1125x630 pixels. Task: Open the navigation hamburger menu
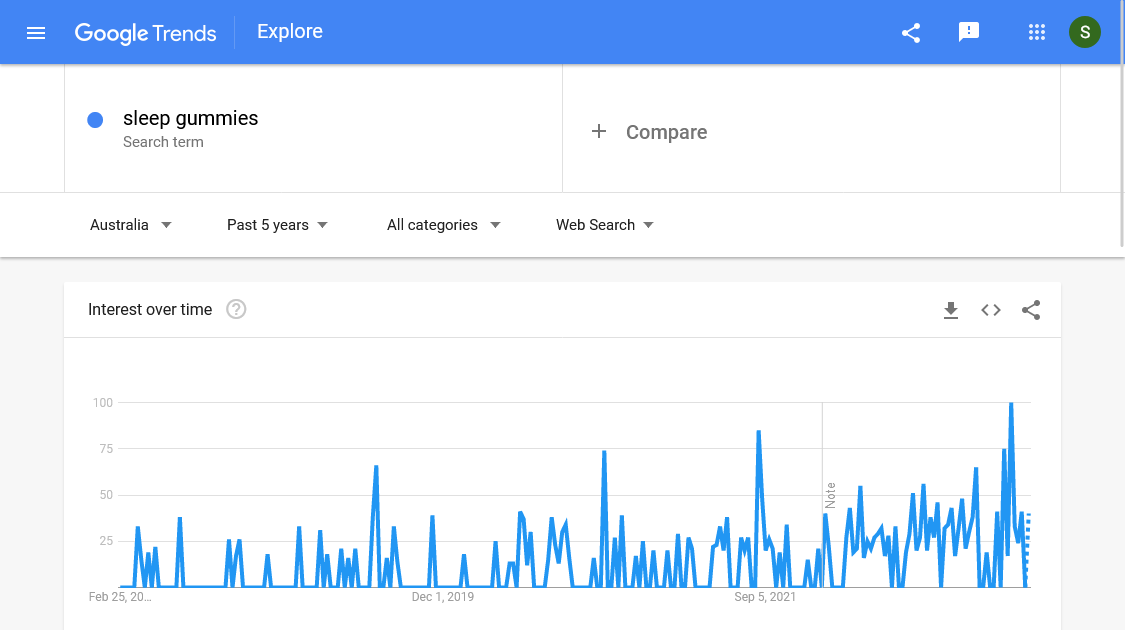(x=36, y=32)
